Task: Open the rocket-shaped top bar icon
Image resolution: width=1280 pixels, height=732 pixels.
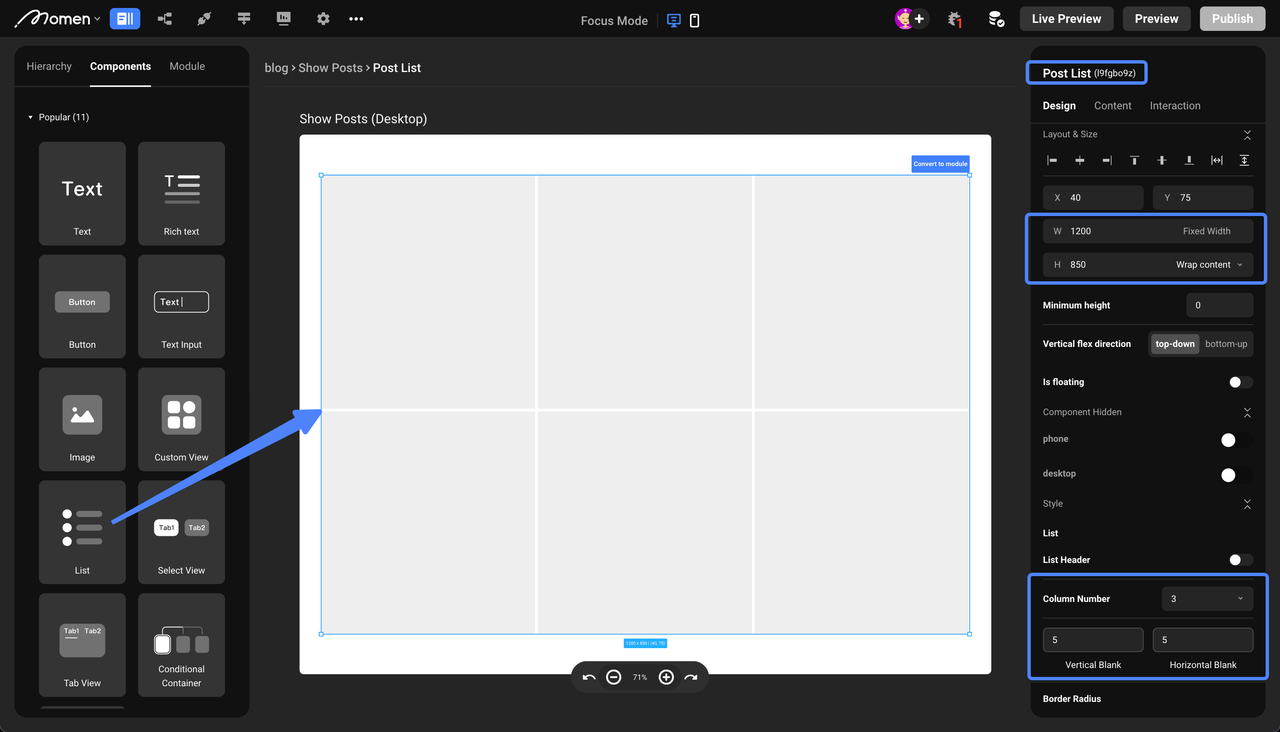Action: pos(204,19)
